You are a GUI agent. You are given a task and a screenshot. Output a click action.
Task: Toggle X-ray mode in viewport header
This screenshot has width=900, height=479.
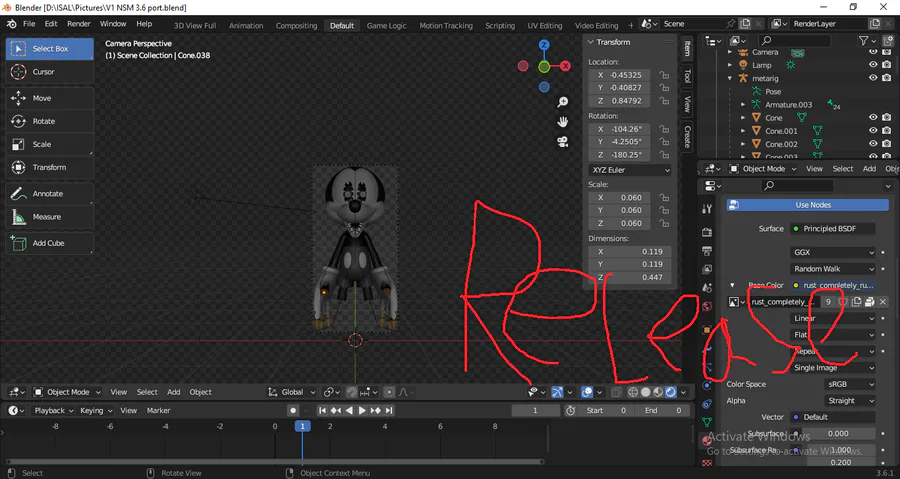tap(616, 392)
